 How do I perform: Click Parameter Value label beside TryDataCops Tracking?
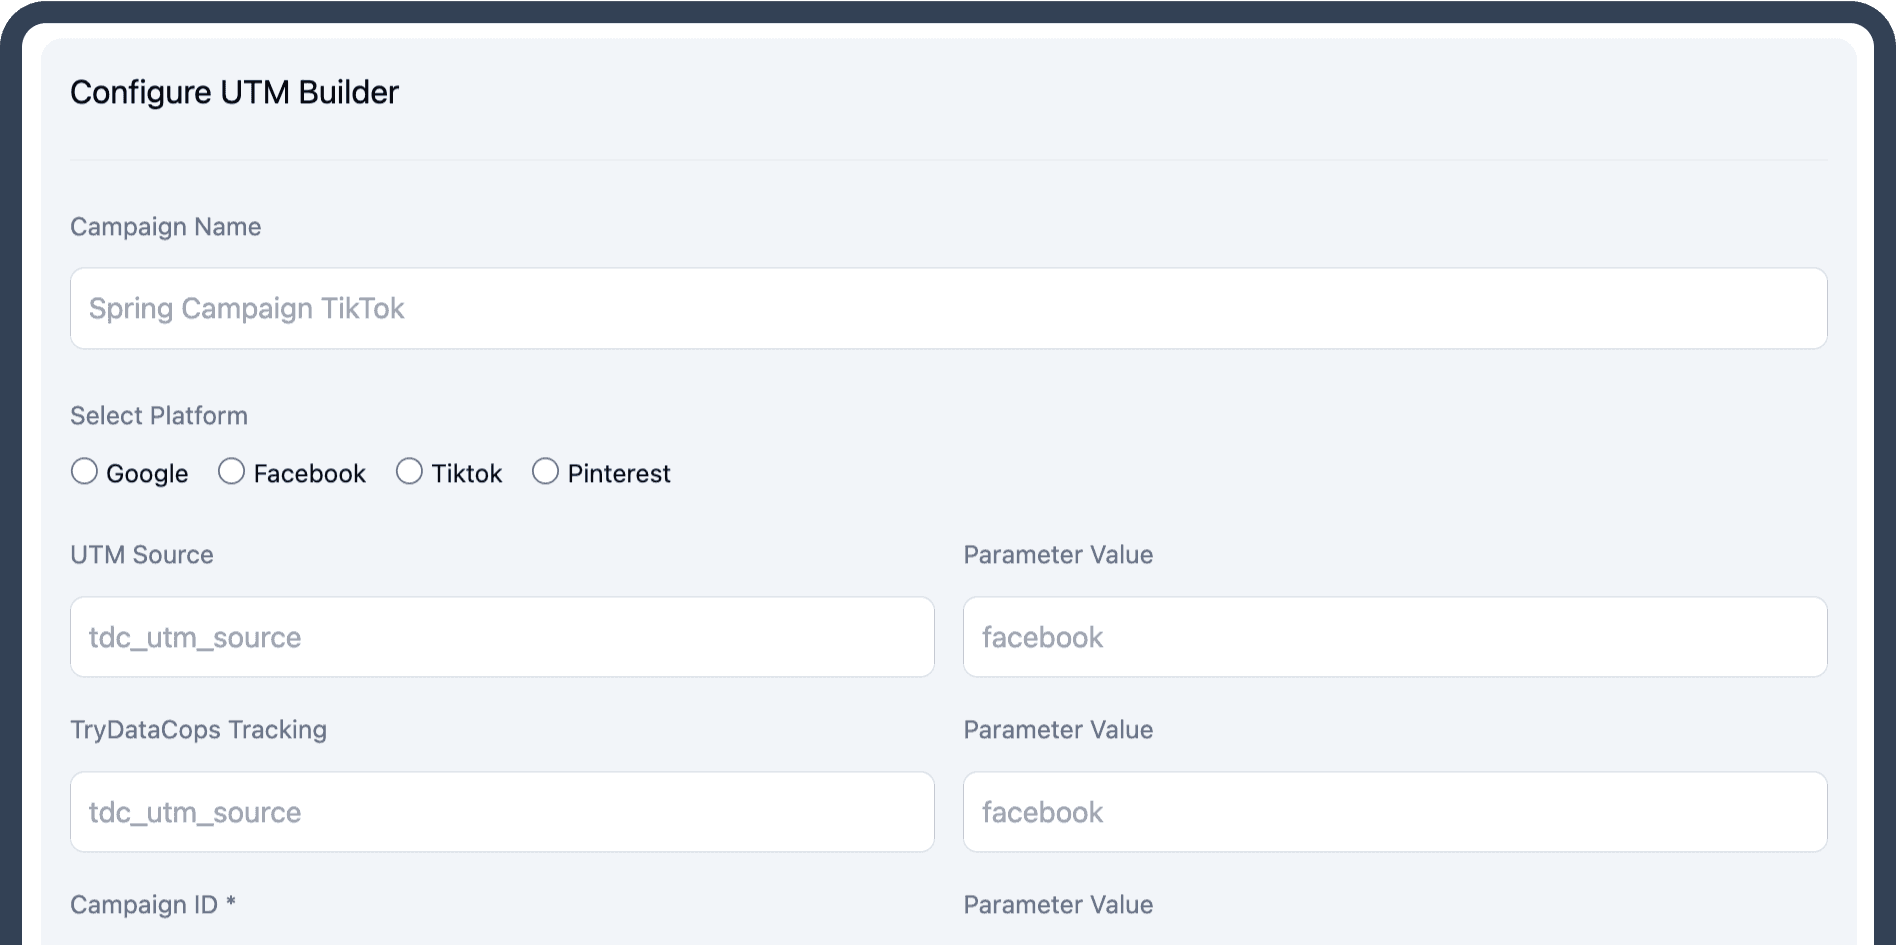click(x=1058, y=730)
